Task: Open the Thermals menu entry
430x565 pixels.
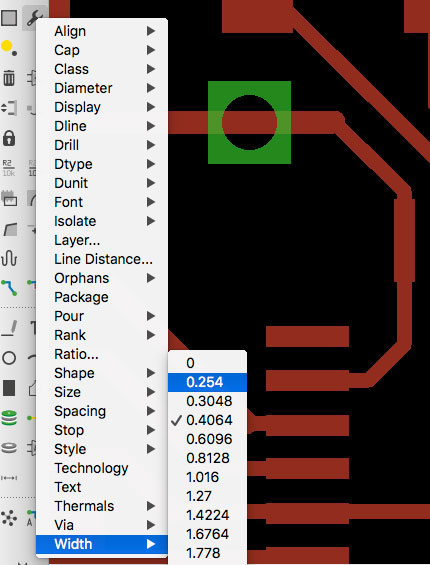Action: click(x=102, y=506)
